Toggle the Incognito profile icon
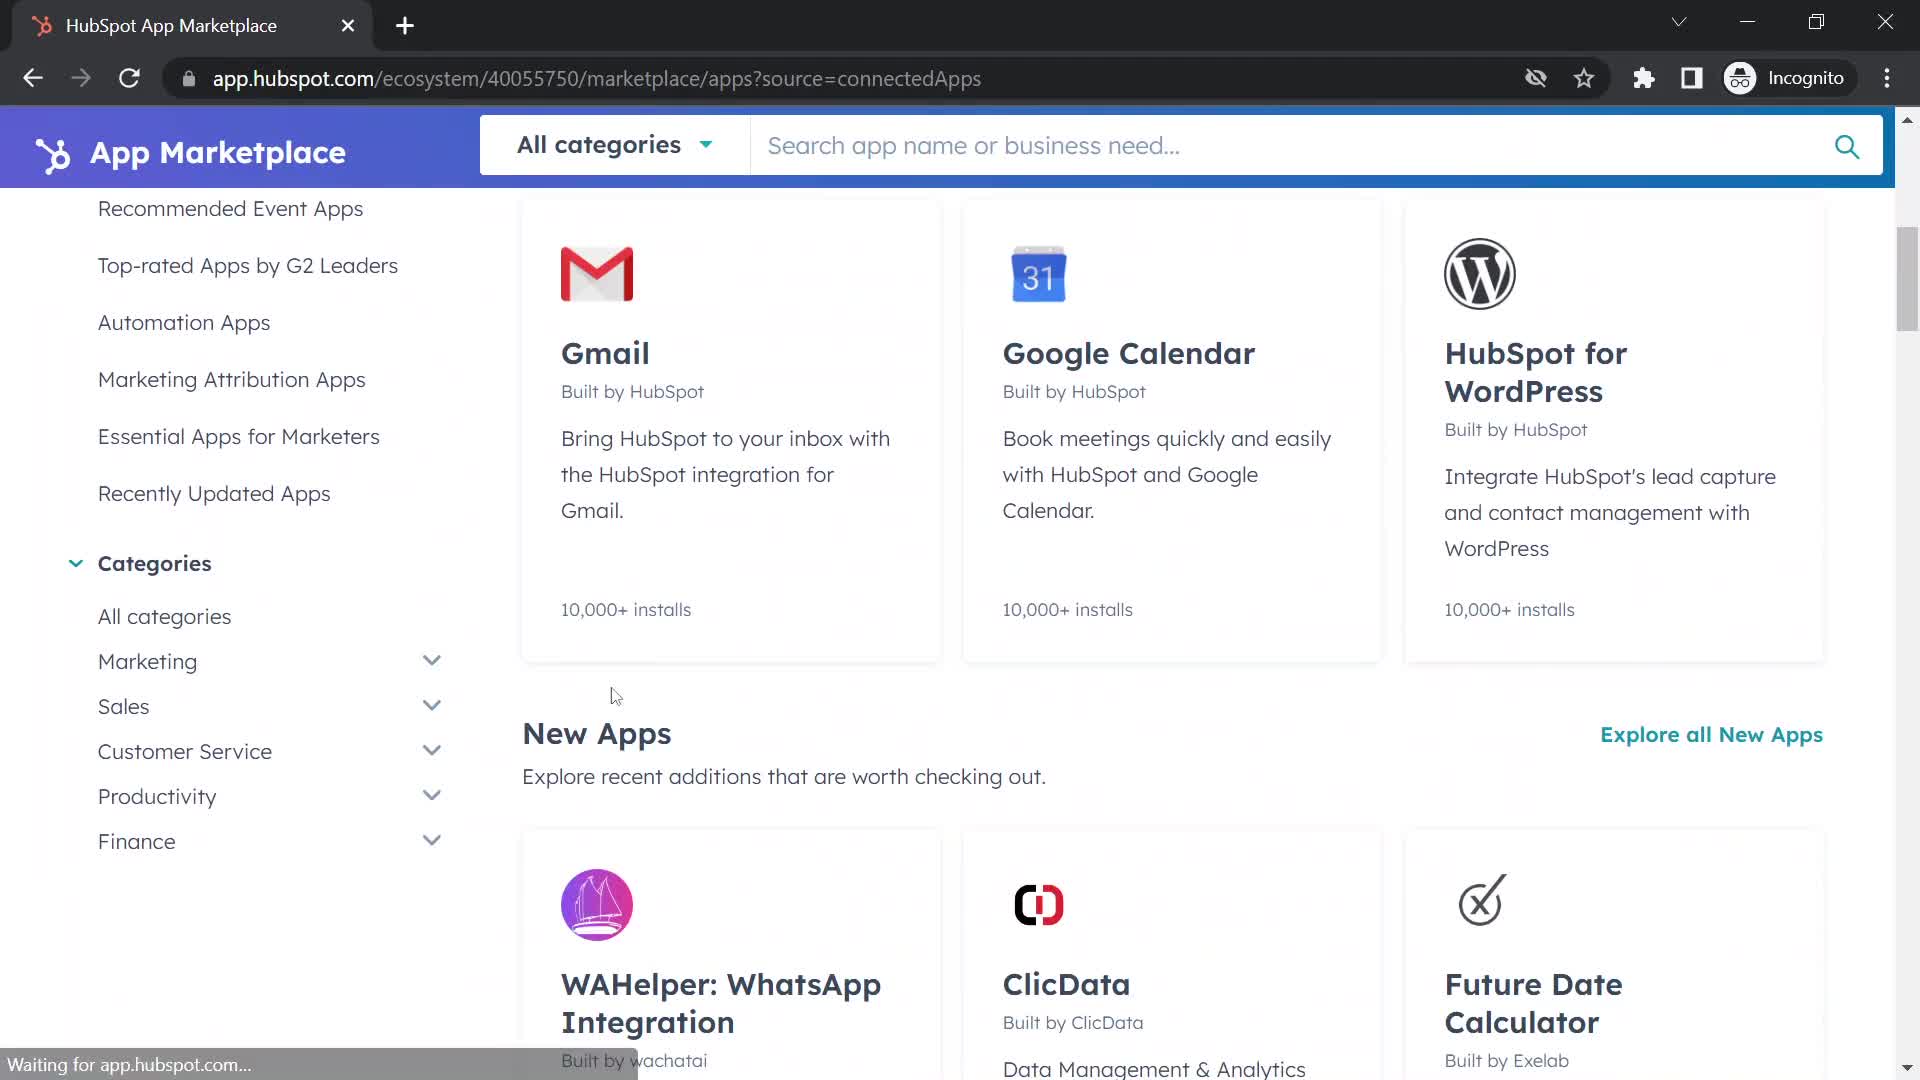Image resolution: width=1920 pixels, height=1080 pixels. point(1745,79)
